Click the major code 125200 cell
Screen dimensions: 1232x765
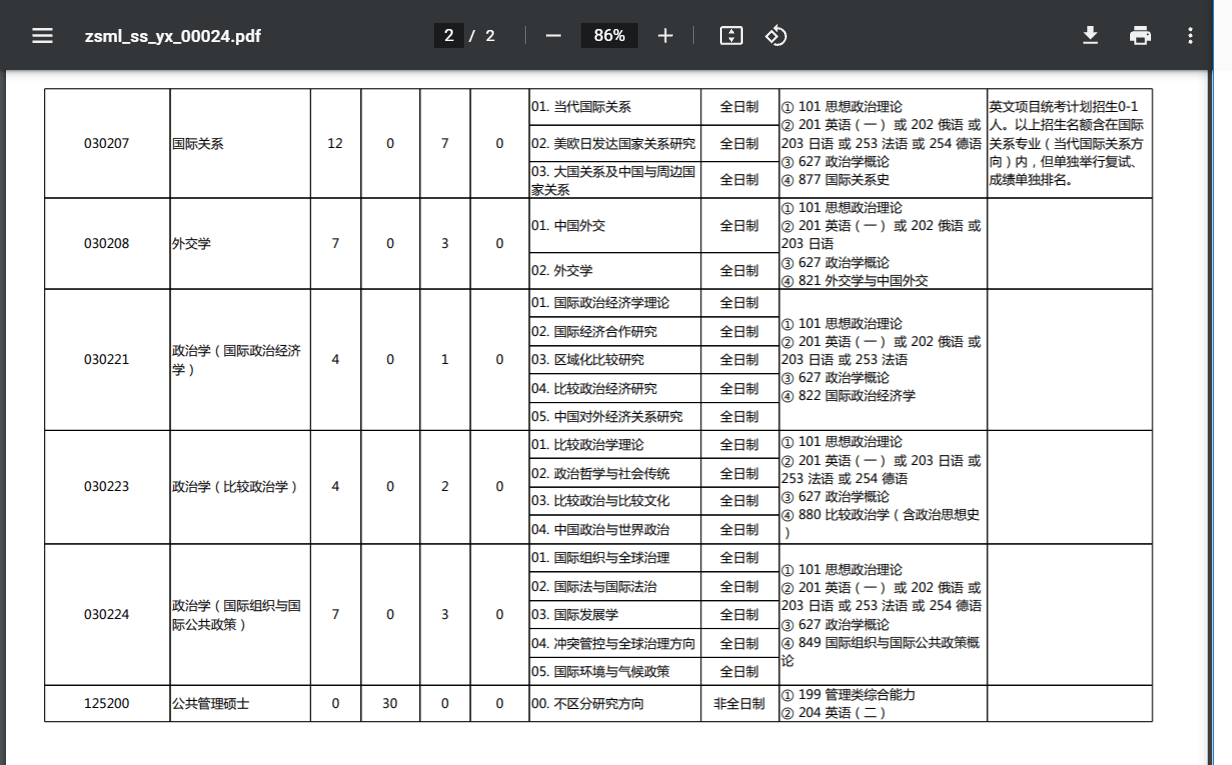coord(106,704)
